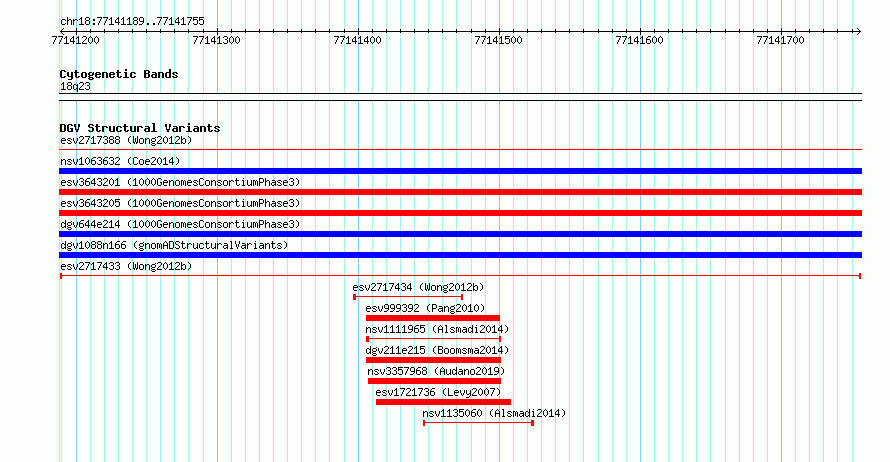Open esv1721736 (Levy2007) label

(438, 392)
